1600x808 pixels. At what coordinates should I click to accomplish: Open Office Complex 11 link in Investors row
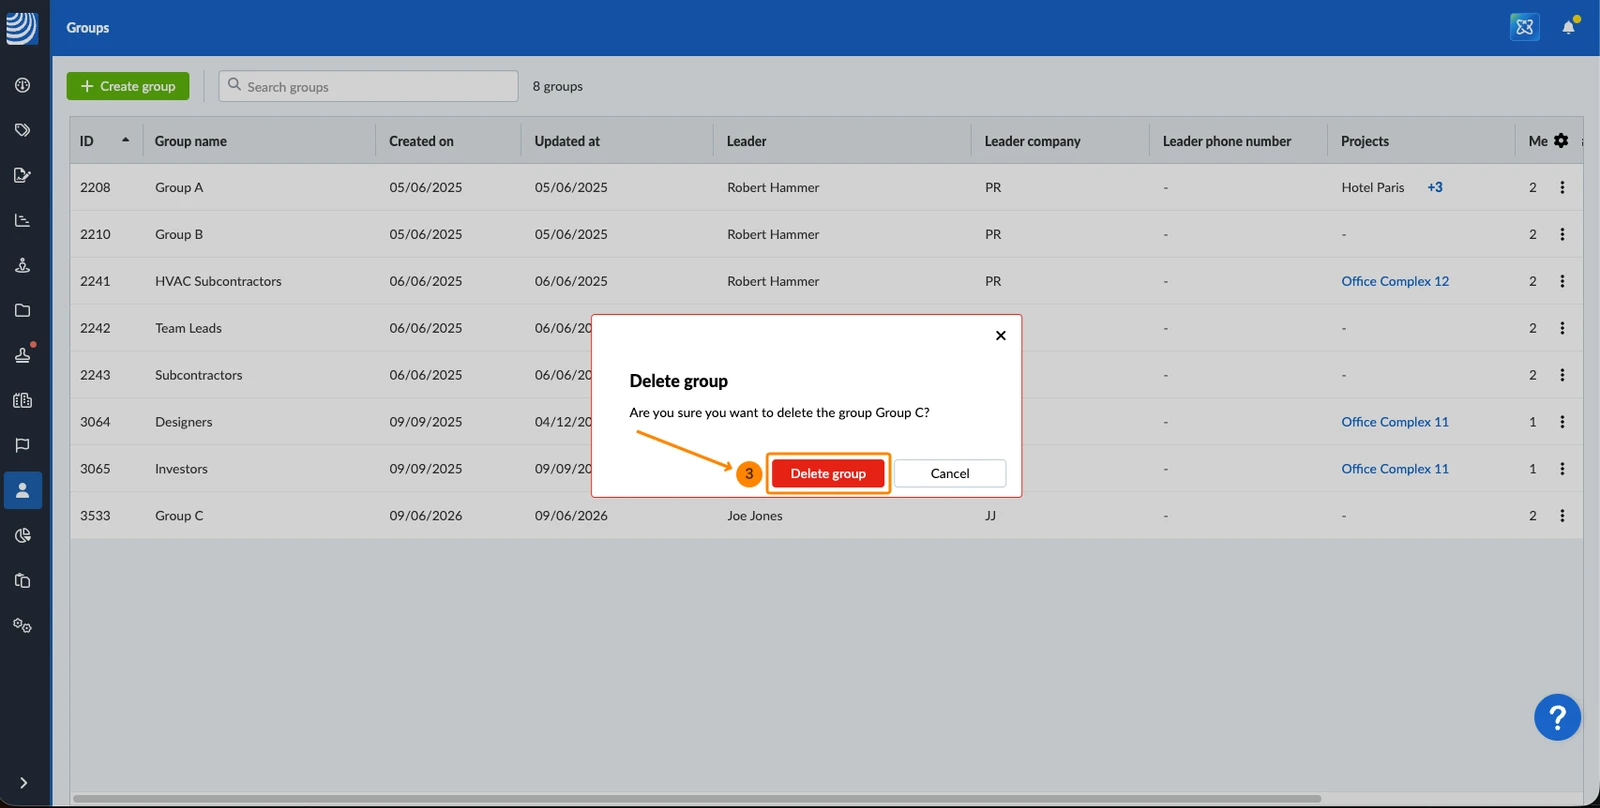1395,469
